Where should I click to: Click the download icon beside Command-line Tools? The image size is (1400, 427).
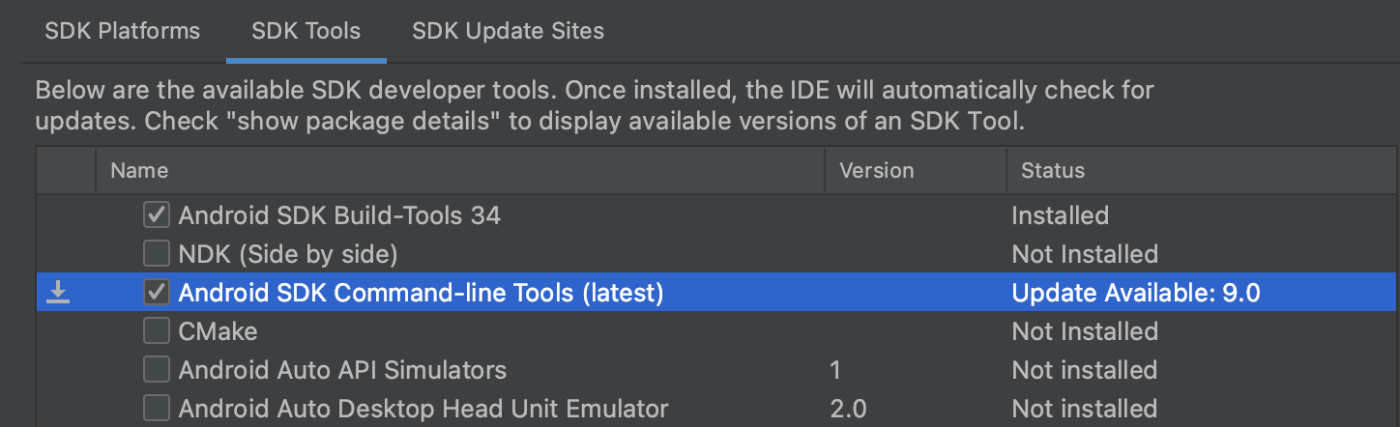pyautogui.click(x=59, y=292)
